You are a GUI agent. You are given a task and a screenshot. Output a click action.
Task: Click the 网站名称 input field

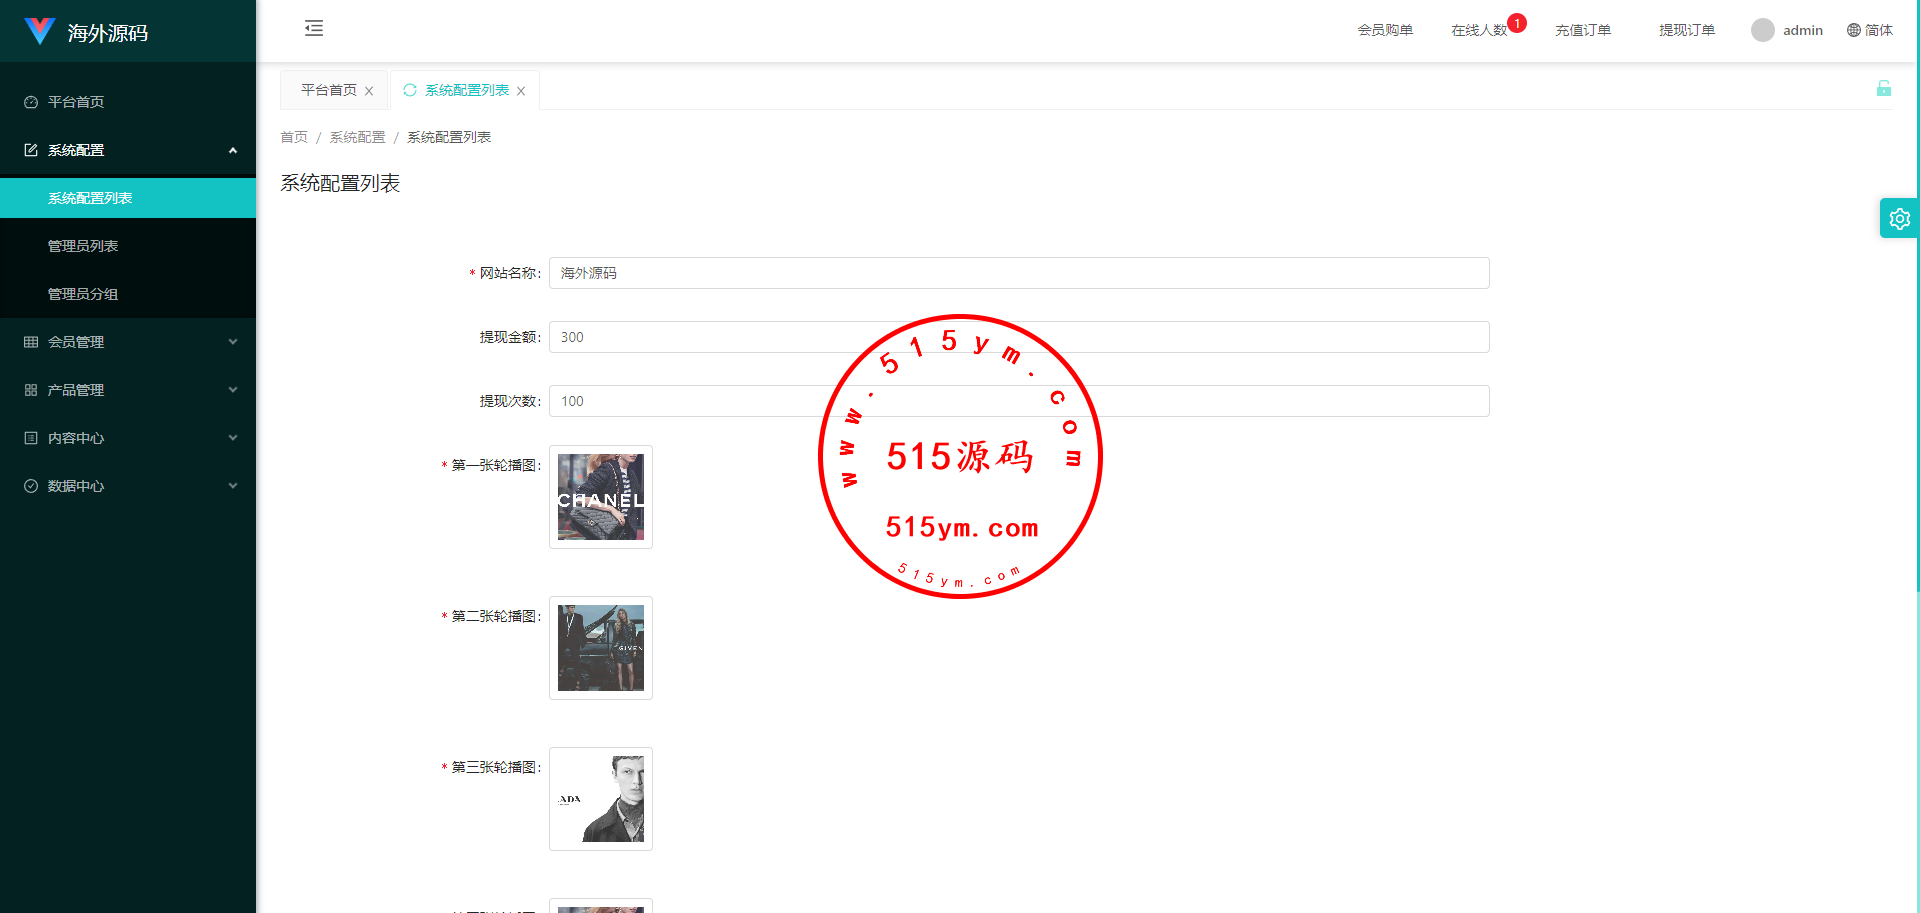click(1018, 273)
